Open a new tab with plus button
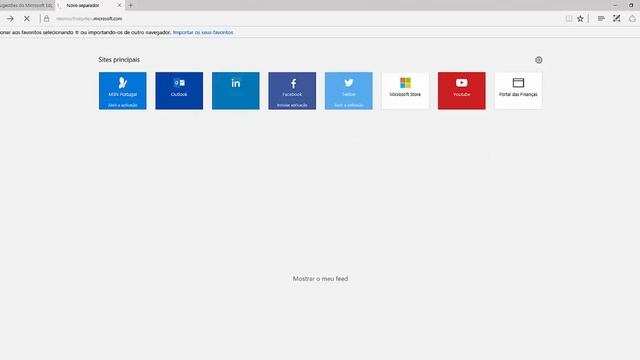The image size is (640, 360). click(131, 5)
